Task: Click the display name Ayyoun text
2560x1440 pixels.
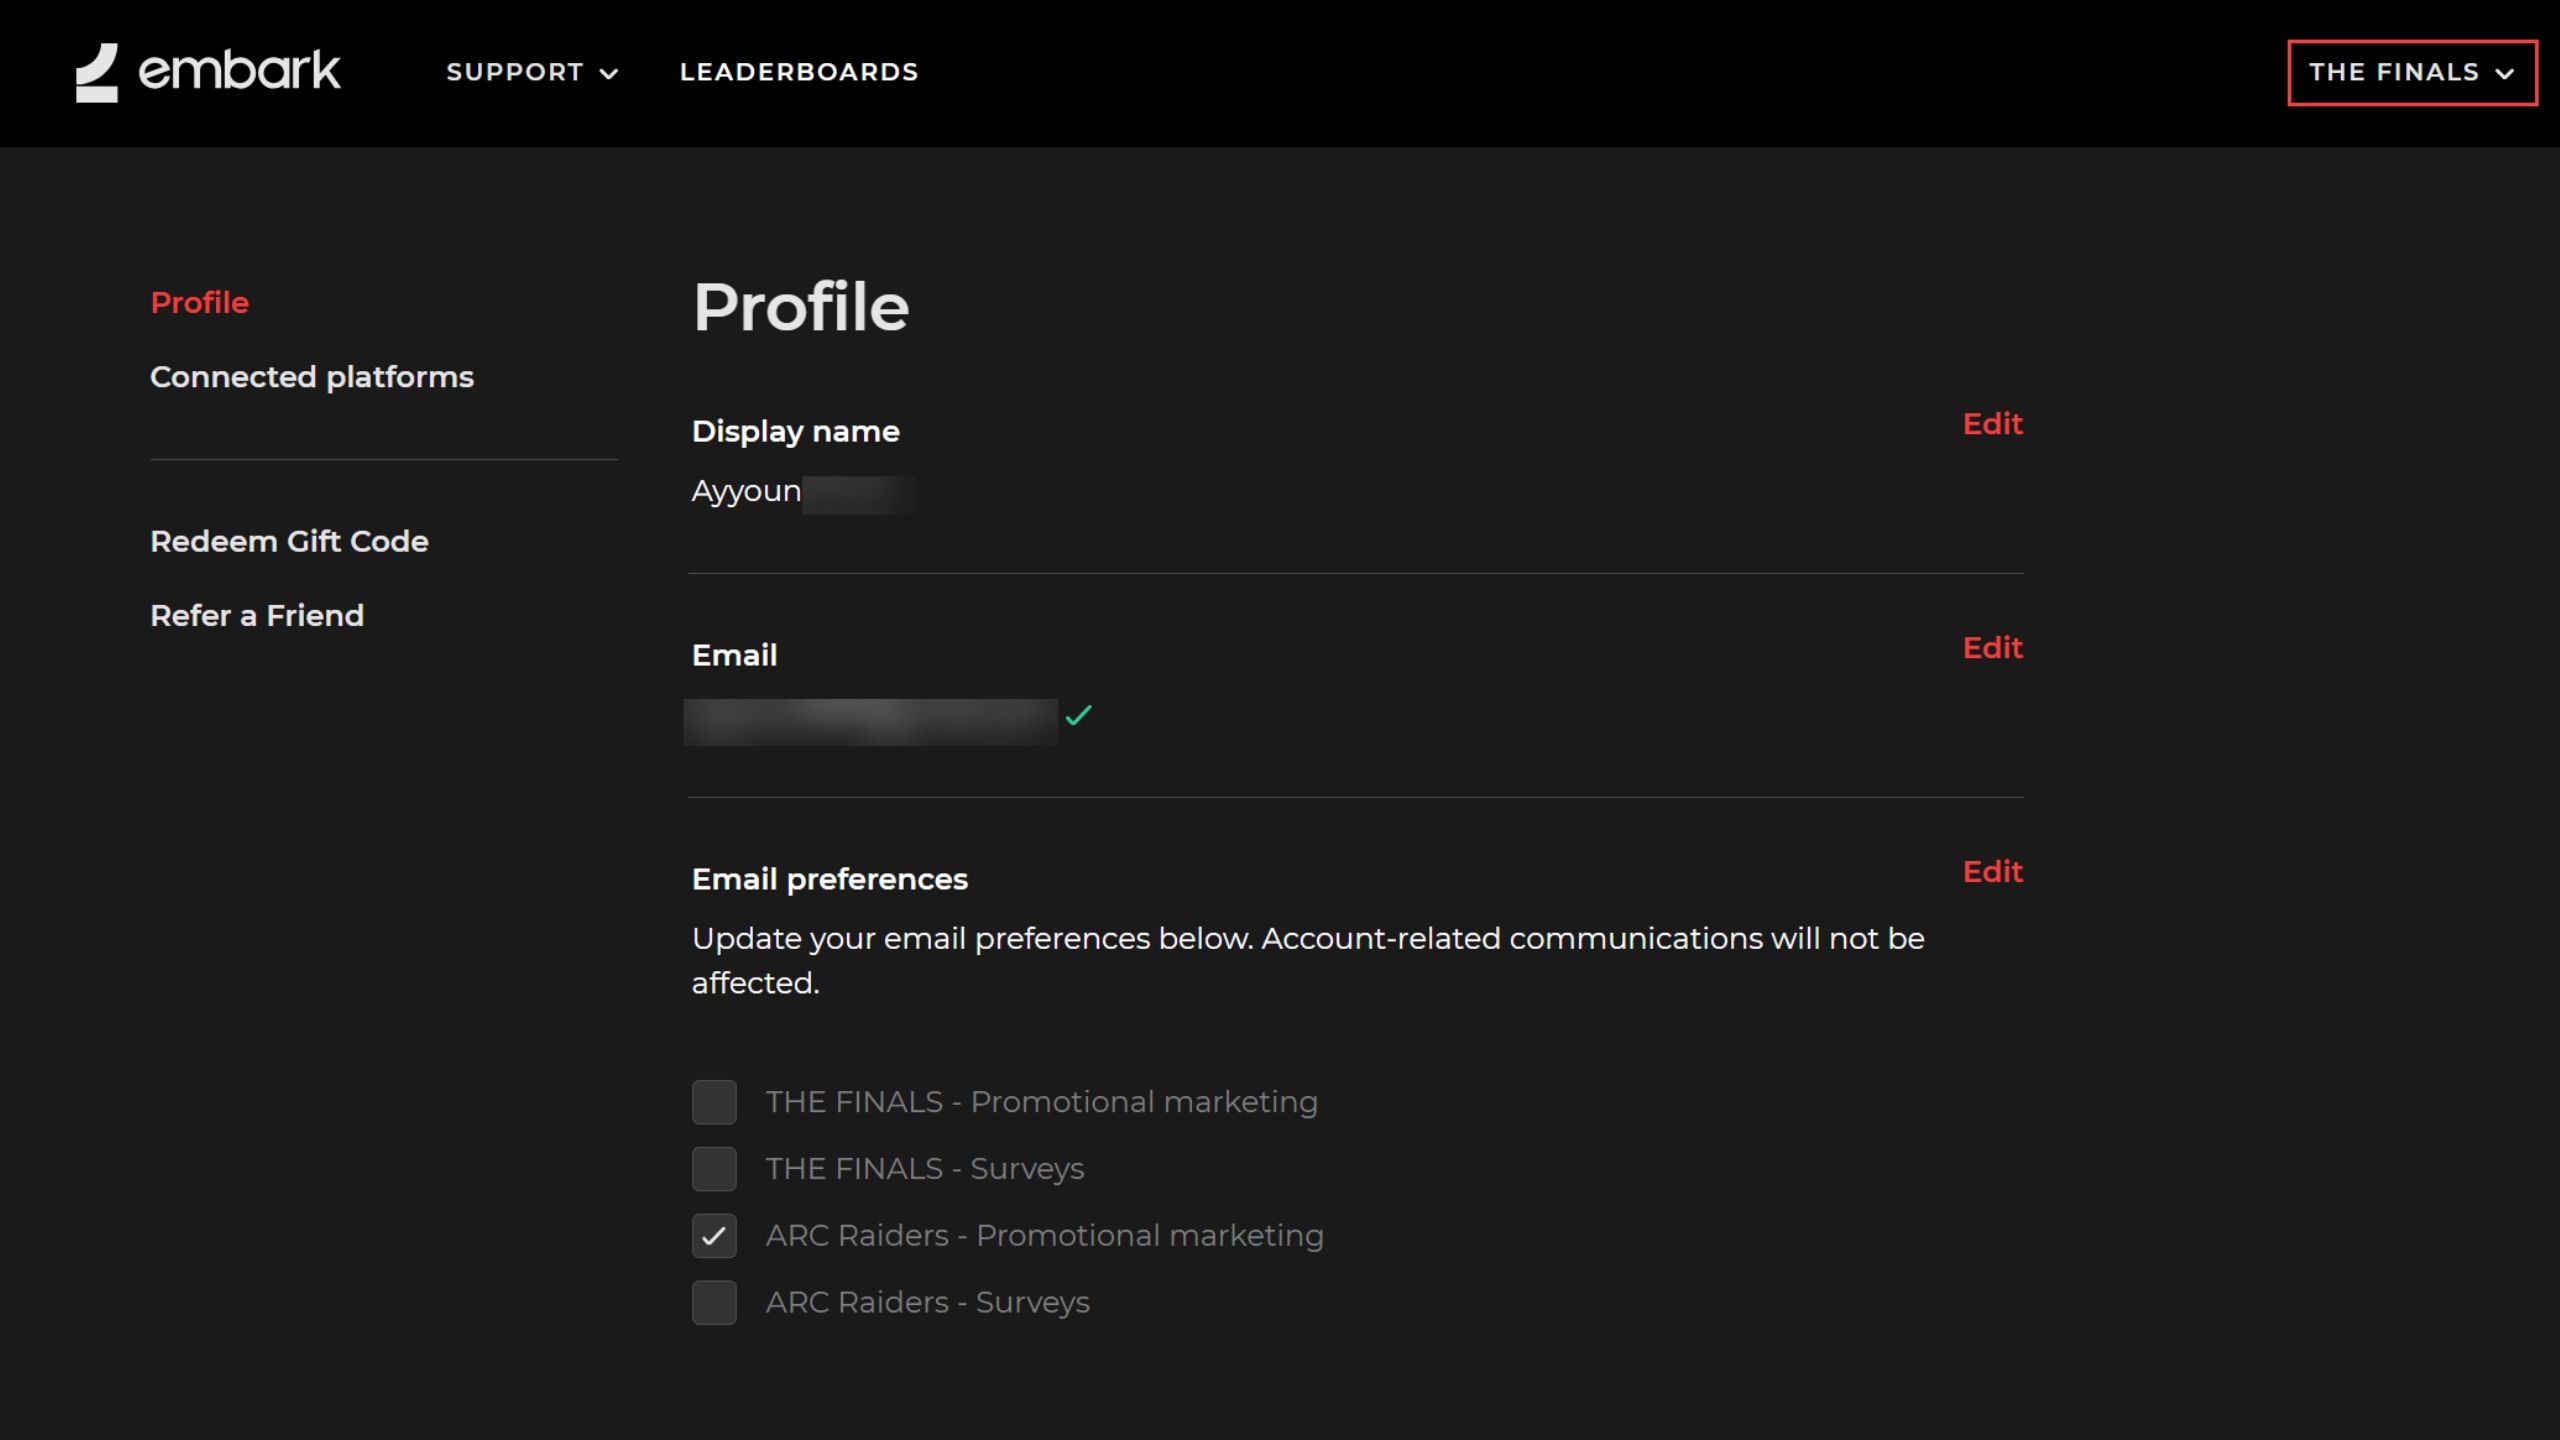Action: click(746, 491)
